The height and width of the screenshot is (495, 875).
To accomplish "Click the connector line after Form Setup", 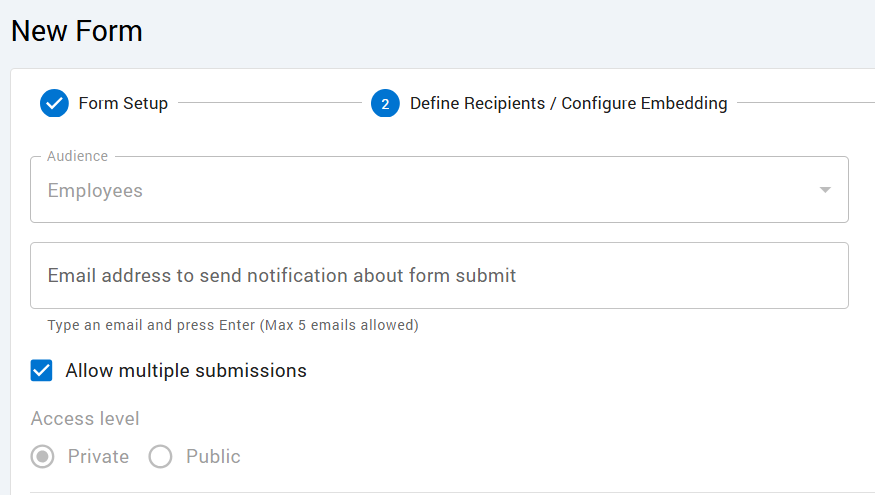I will [269, 103].
